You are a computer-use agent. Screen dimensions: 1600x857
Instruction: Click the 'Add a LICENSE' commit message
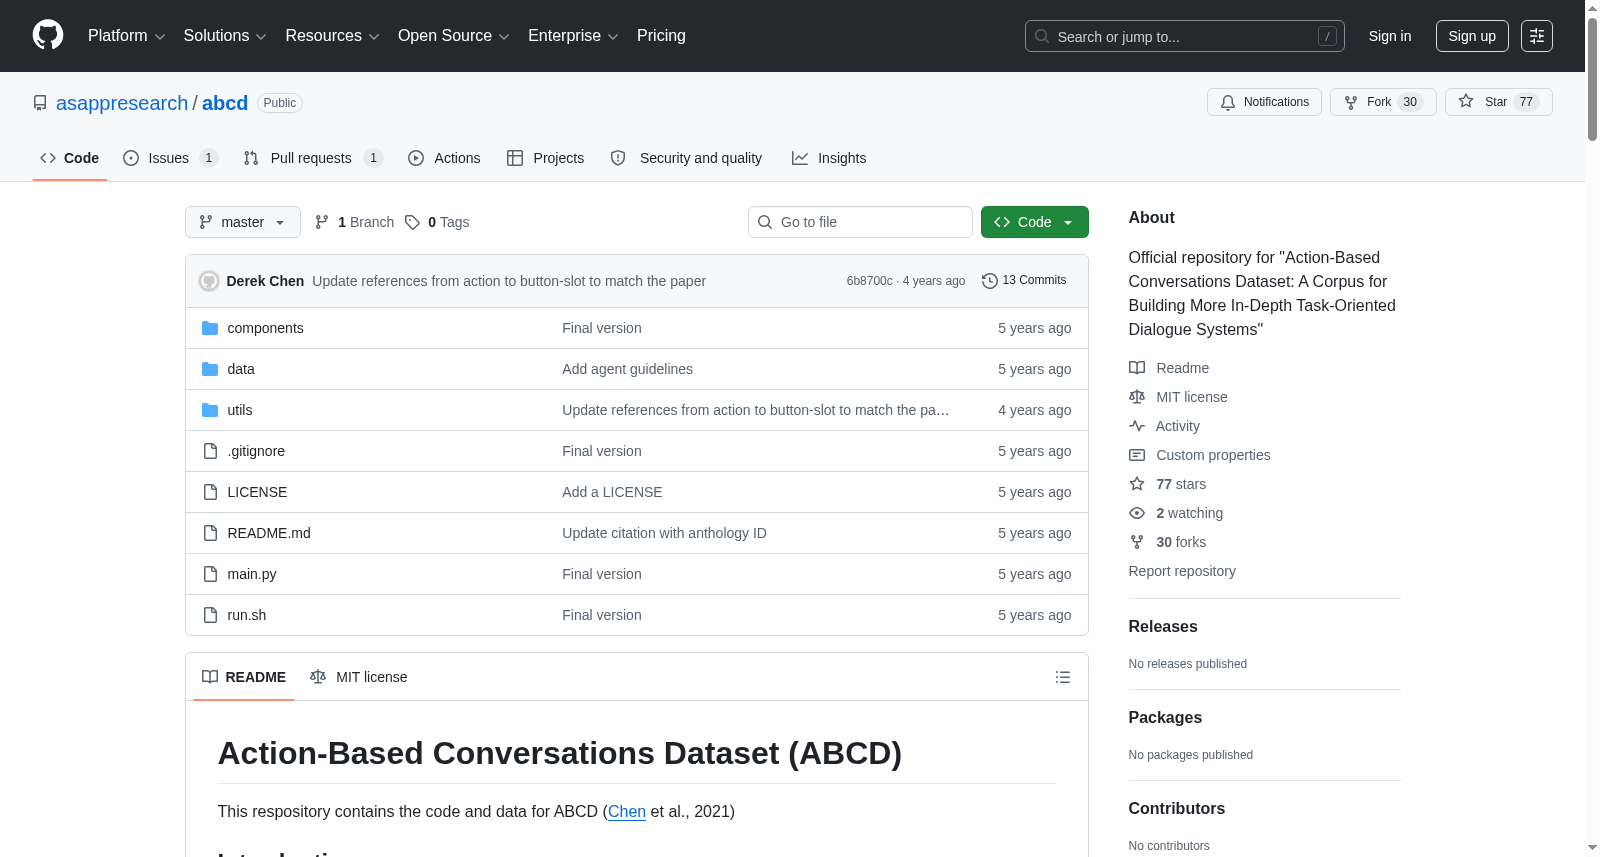[612, 492]
